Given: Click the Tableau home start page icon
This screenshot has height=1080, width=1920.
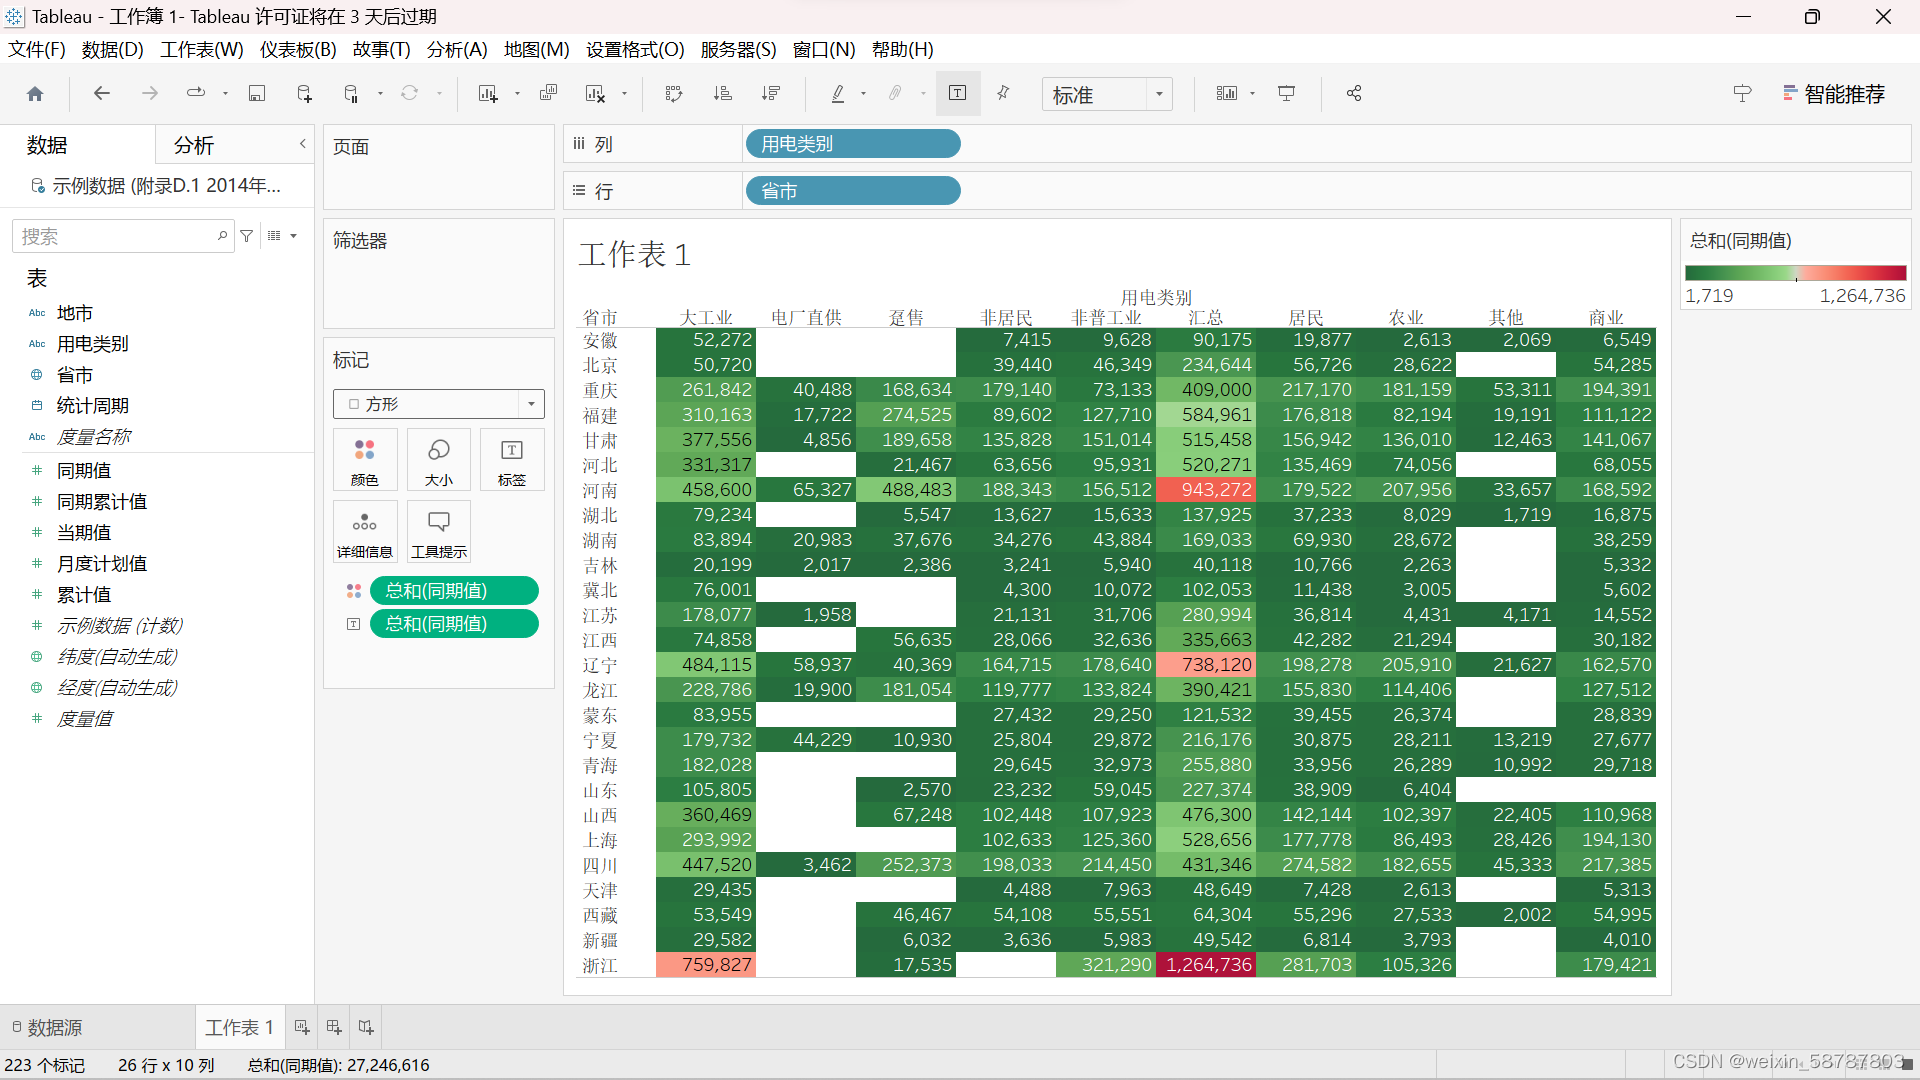Looking at the screenshot, I should (x=35, y=94).
